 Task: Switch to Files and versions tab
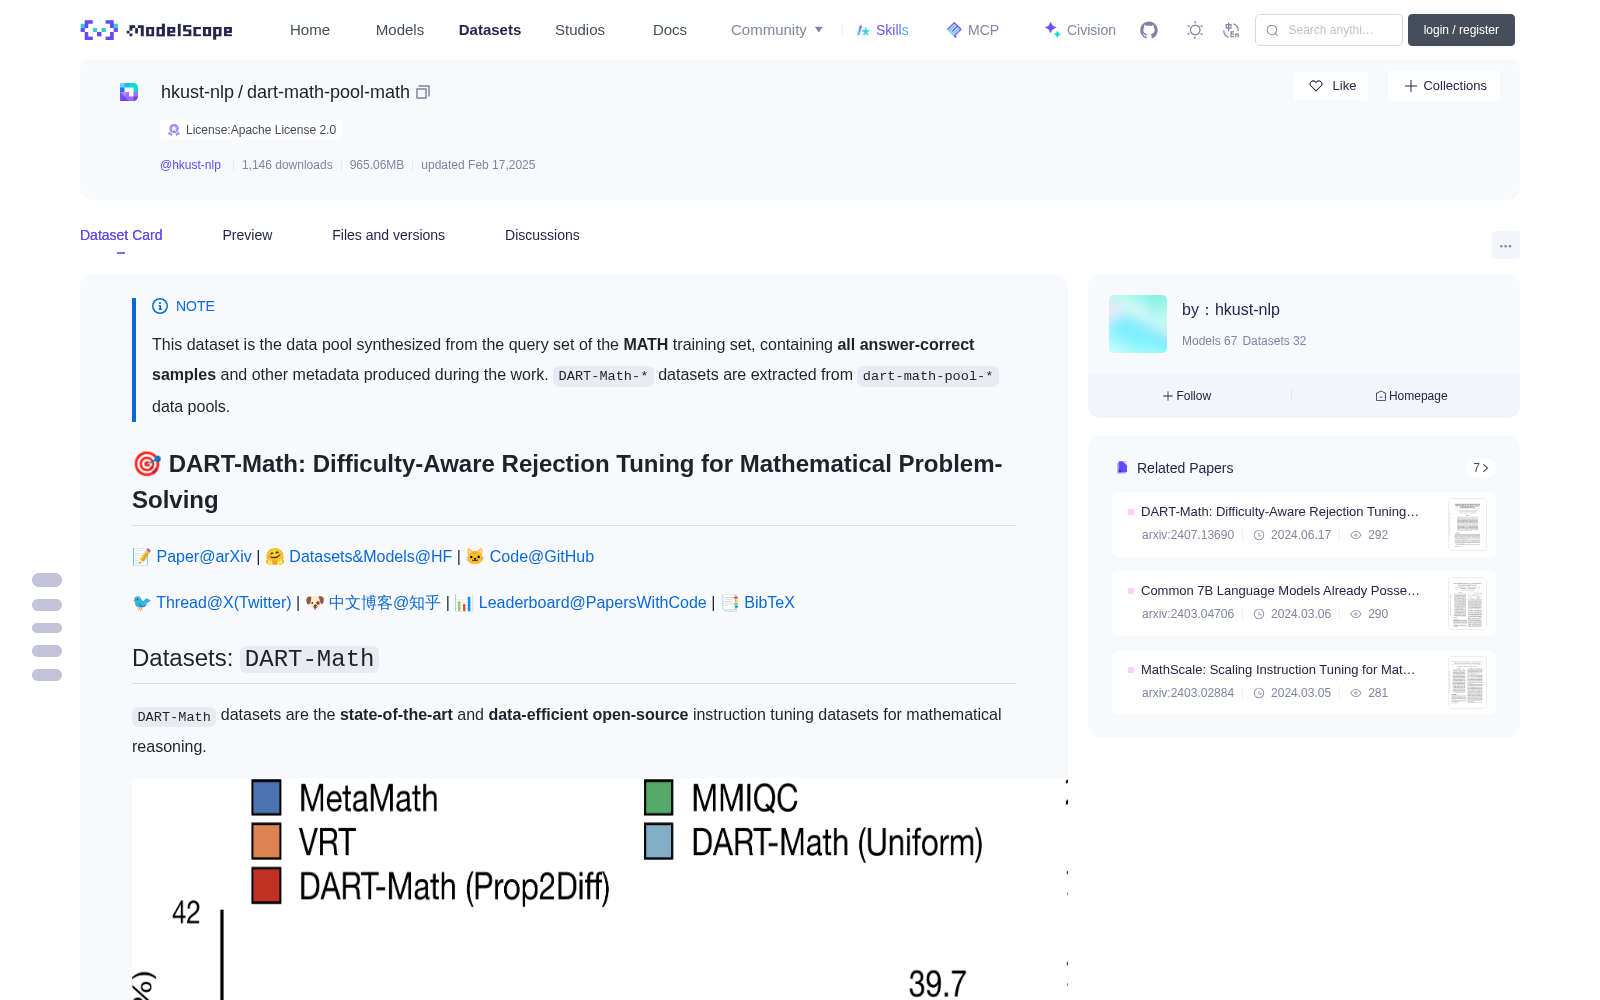pyautogui.click(x=388, y=235)
